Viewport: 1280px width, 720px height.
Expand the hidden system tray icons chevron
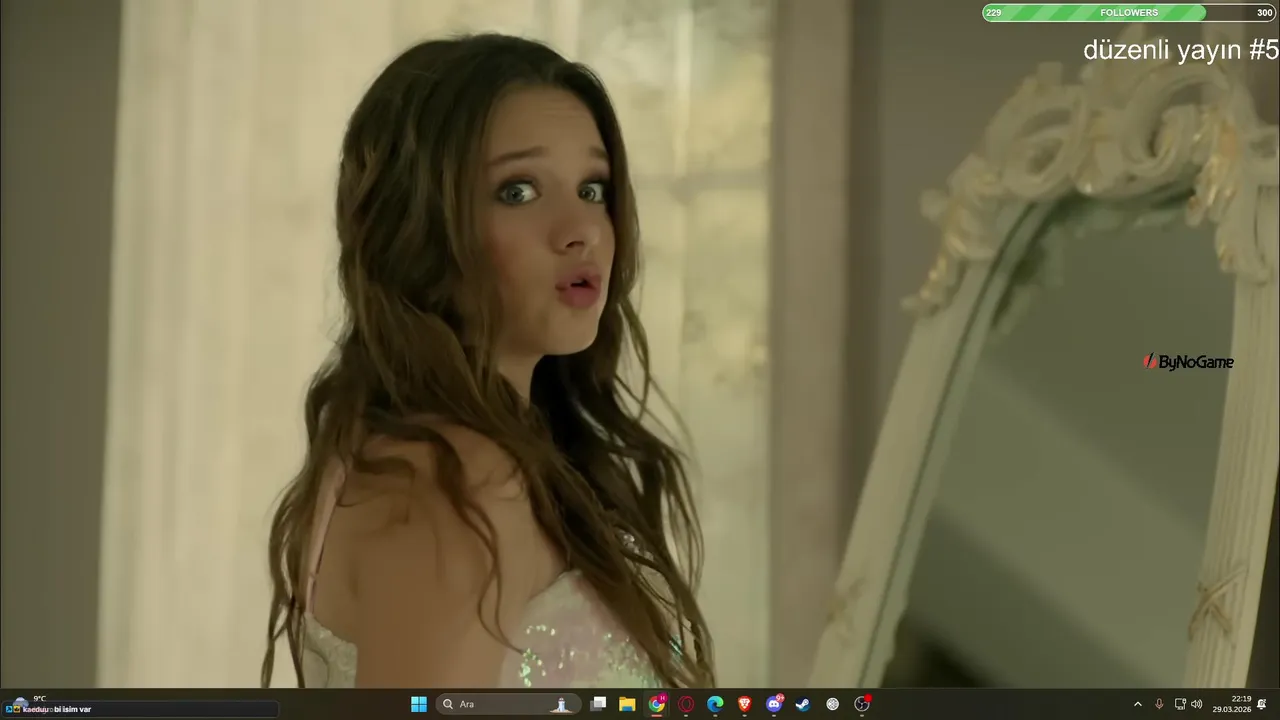1137,704
